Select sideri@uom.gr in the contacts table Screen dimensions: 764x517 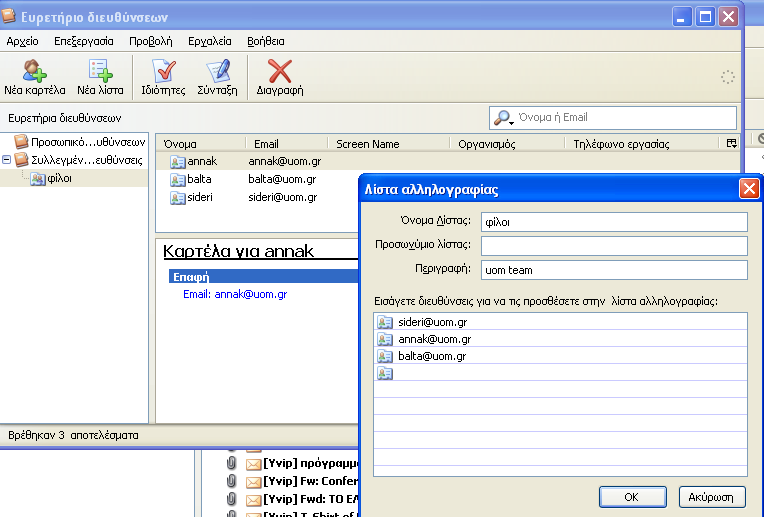pyautogui.click(x=283, y=197)
